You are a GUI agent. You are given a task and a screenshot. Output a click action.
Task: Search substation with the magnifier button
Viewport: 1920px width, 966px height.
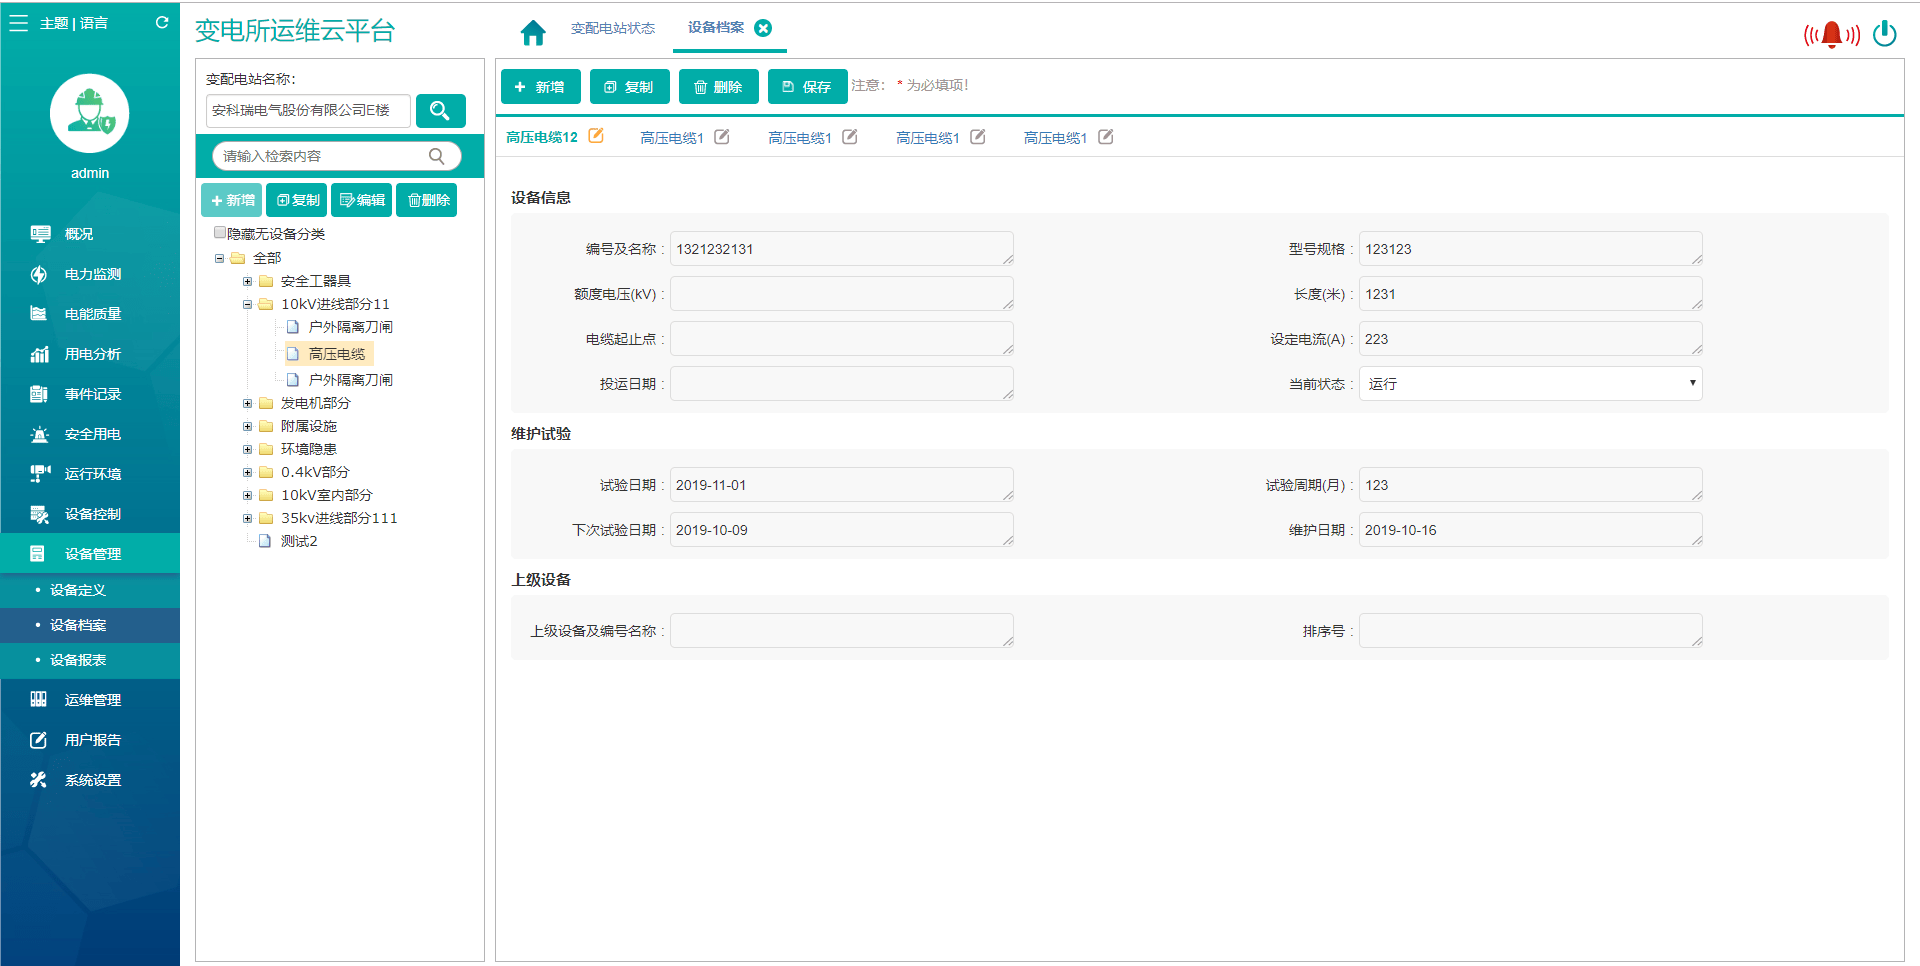(440, 110)
